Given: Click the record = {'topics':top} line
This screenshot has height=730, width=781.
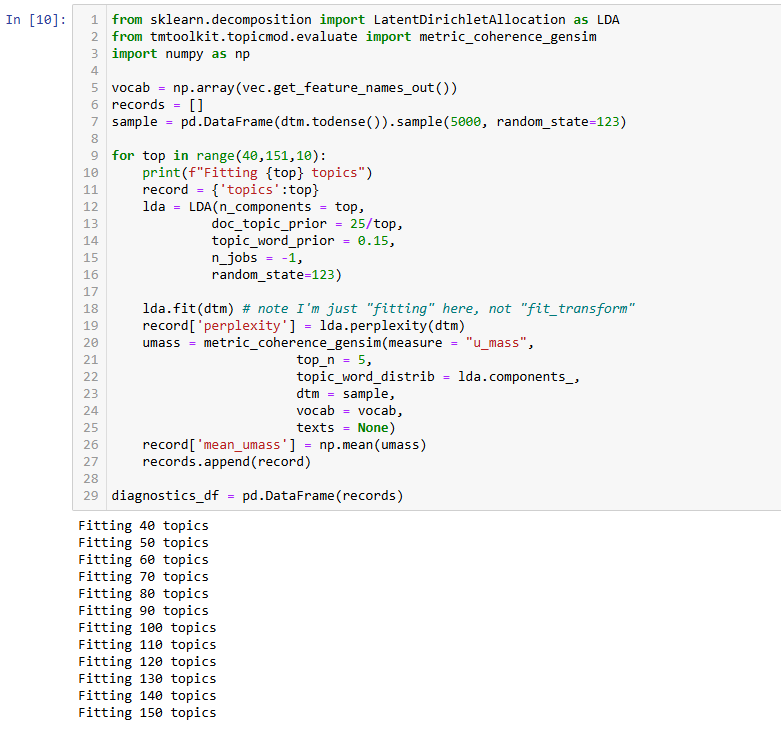Looking at the screenshot, I should click(230, 190).
